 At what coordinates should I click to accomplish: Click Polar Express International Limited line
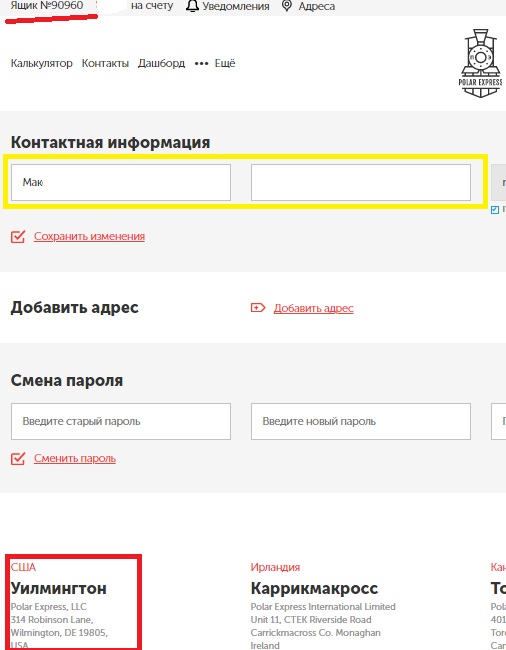tap(323, 606)
